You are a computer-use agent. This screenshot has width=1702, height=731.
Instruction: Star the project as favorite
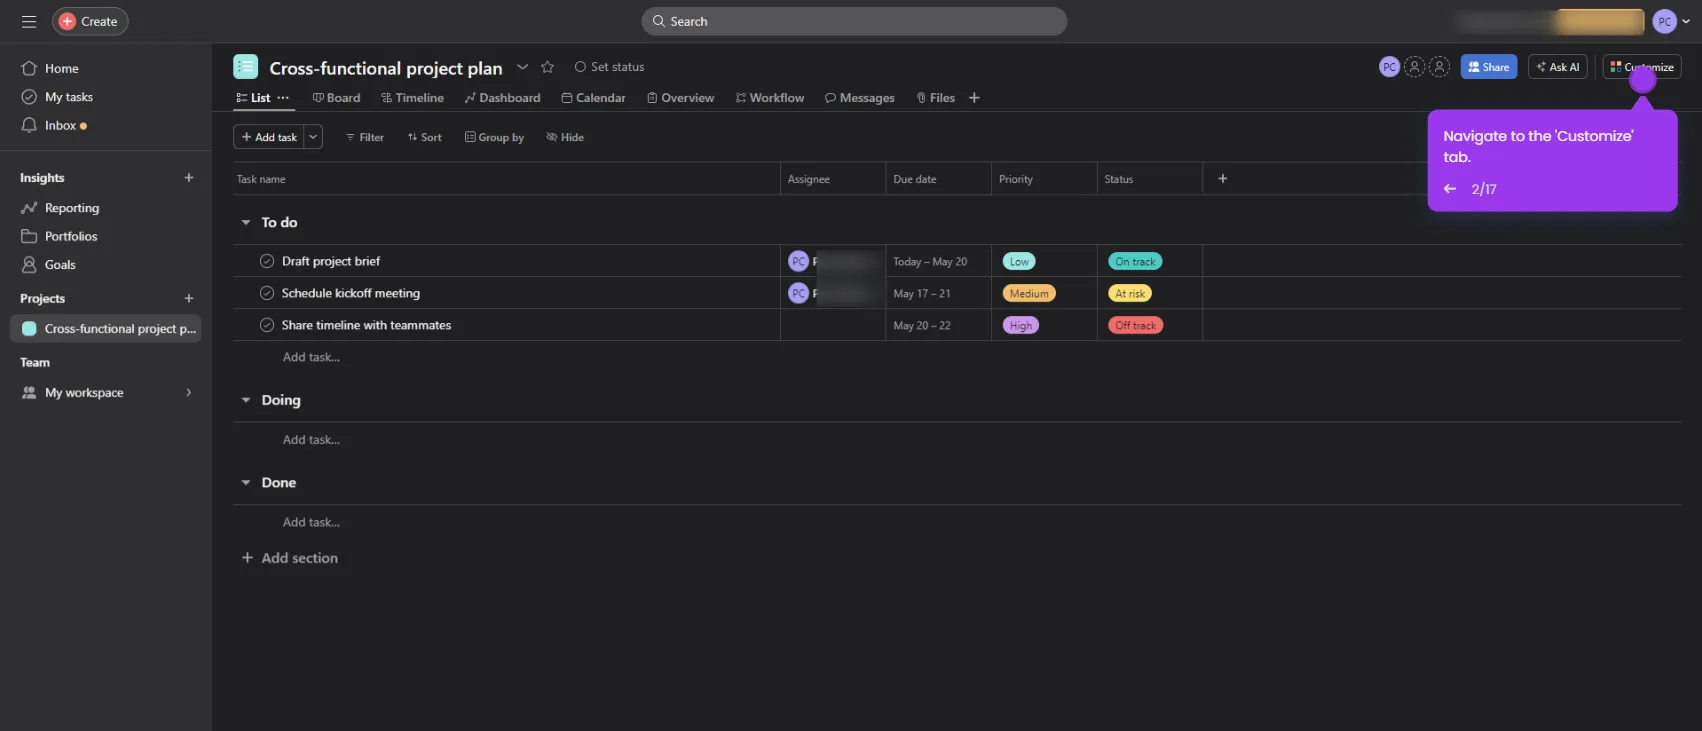[547, 67]
